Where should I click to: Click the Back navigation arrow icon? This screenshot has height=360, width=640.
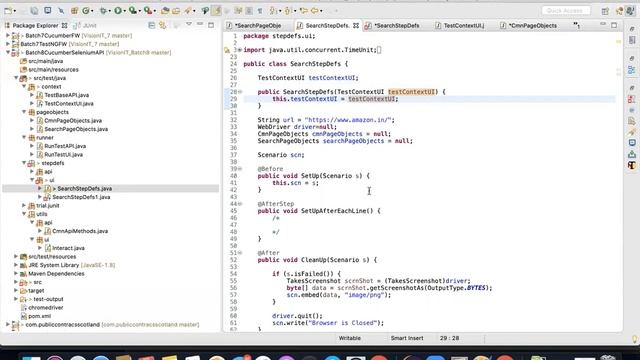pos(314,11)
